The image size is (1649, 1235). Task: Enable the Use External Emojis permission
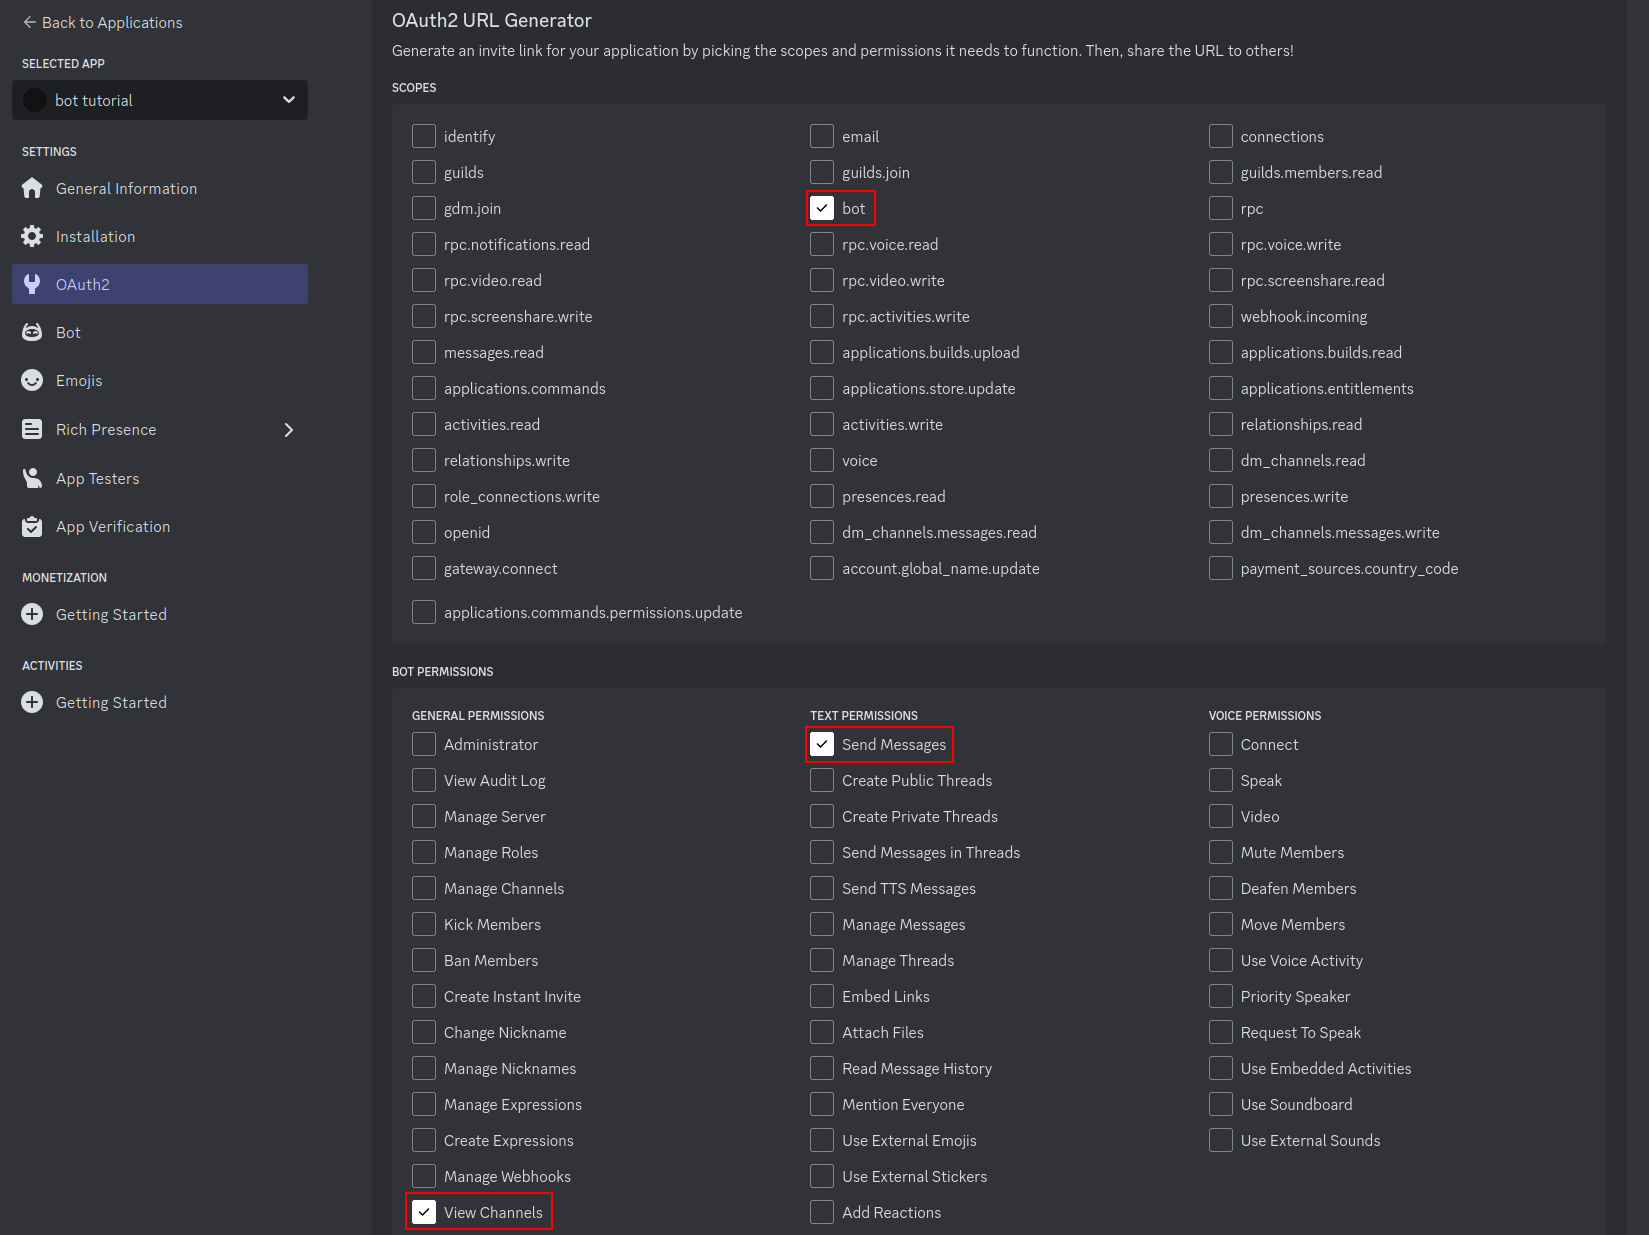pyautogui.click(x=822, y=1140)
